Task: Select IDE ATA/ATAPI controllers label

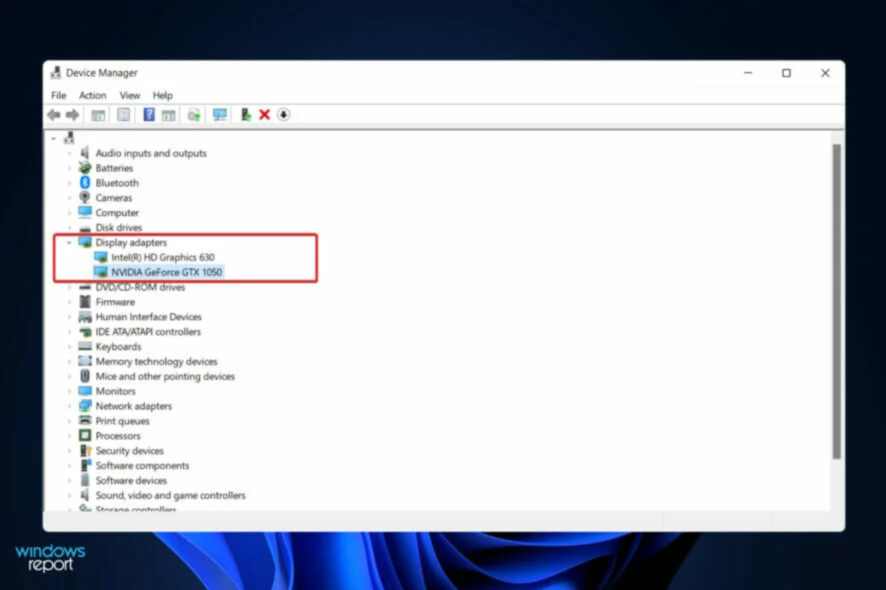Action: (148, 332)
